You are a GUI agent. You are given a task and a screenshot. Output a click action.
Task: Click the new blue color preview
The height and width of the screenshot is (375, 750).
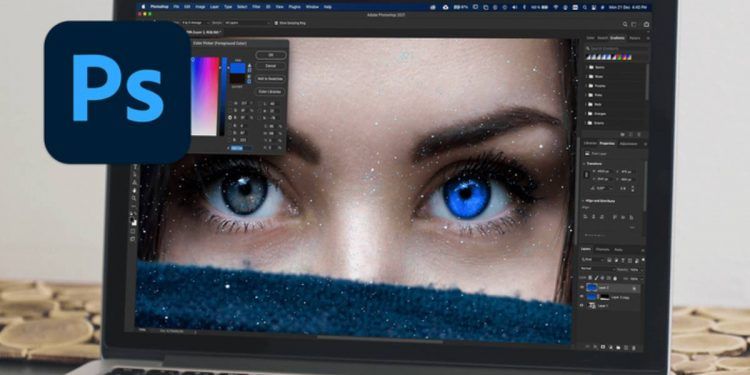point(238,68)
